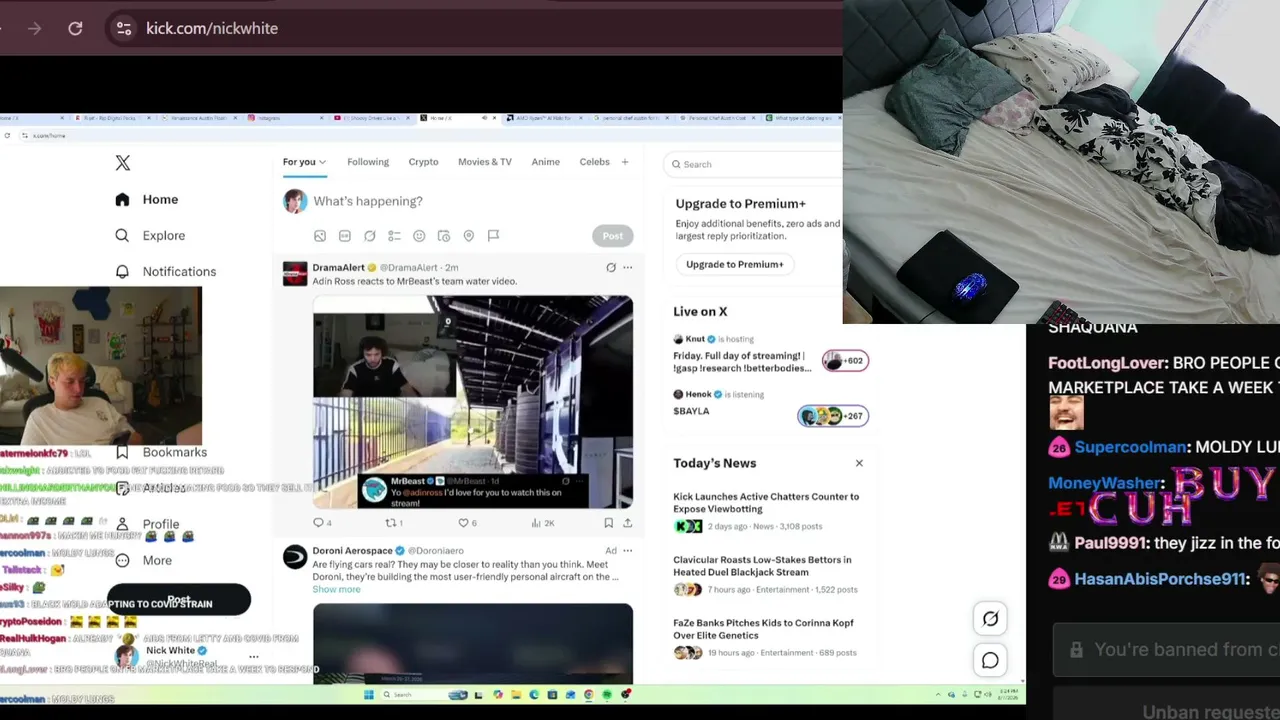This screenshot has height=720, width=1280.
Task: Dismiss the Today's News panel
Action: tap(859, 463)
